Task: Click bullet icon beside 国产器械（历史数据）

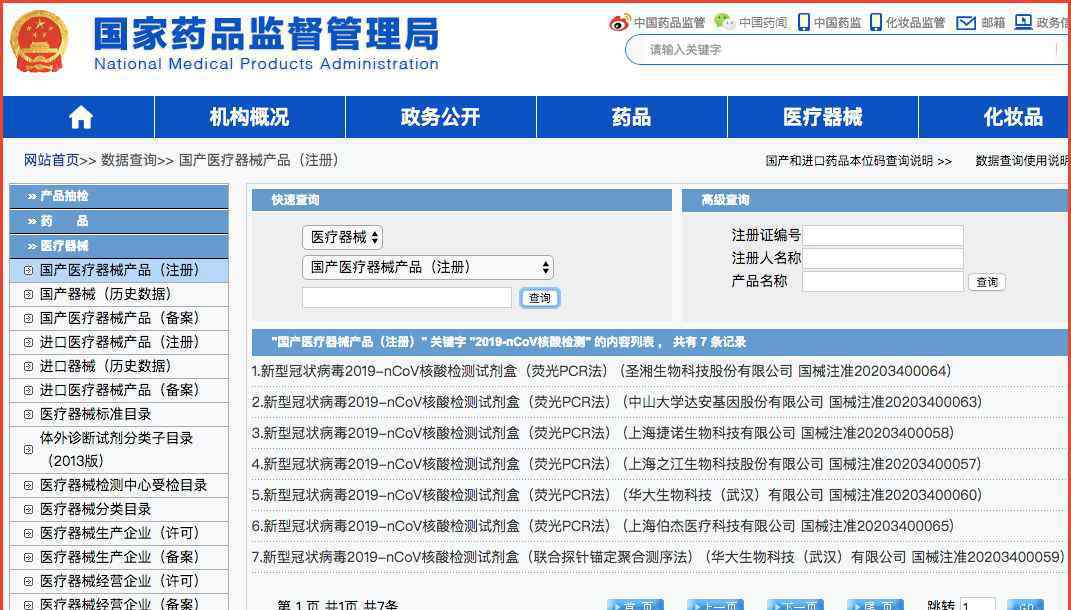Action: [x=28, y=294]
